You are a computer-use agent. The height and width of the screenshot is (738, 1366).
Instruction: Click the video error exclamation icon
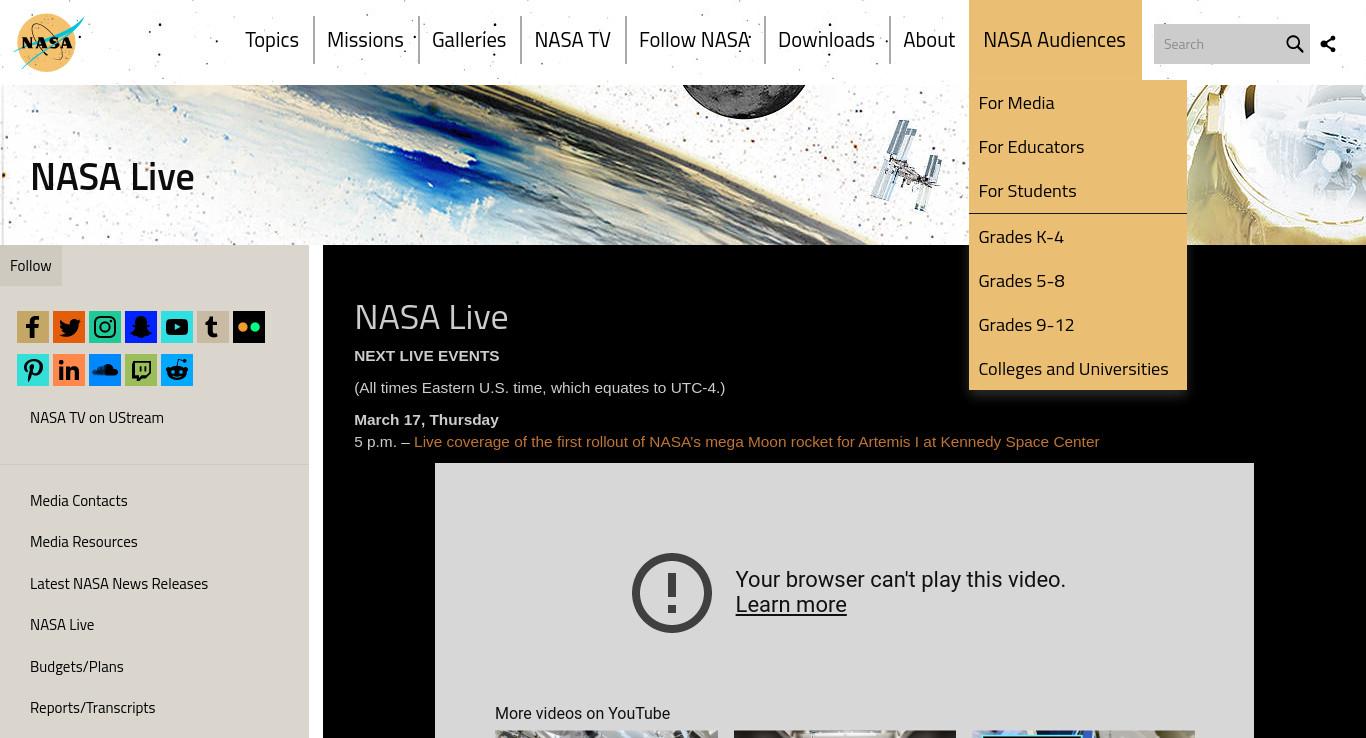672,593
